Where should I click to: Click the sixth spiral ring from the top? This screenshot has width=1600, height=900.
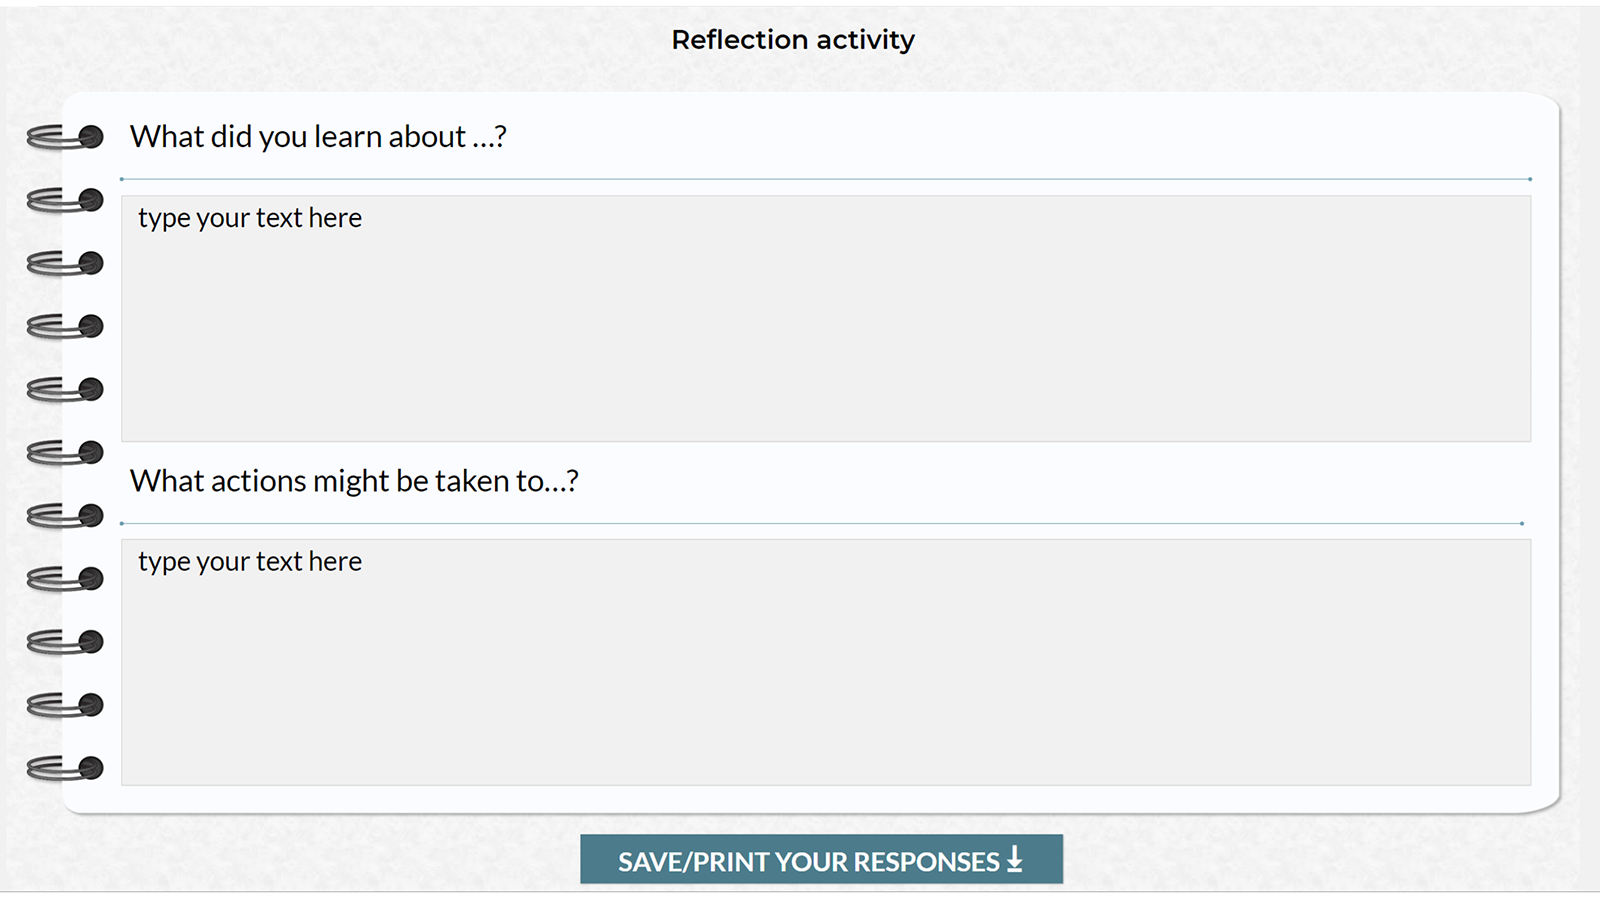65,452
